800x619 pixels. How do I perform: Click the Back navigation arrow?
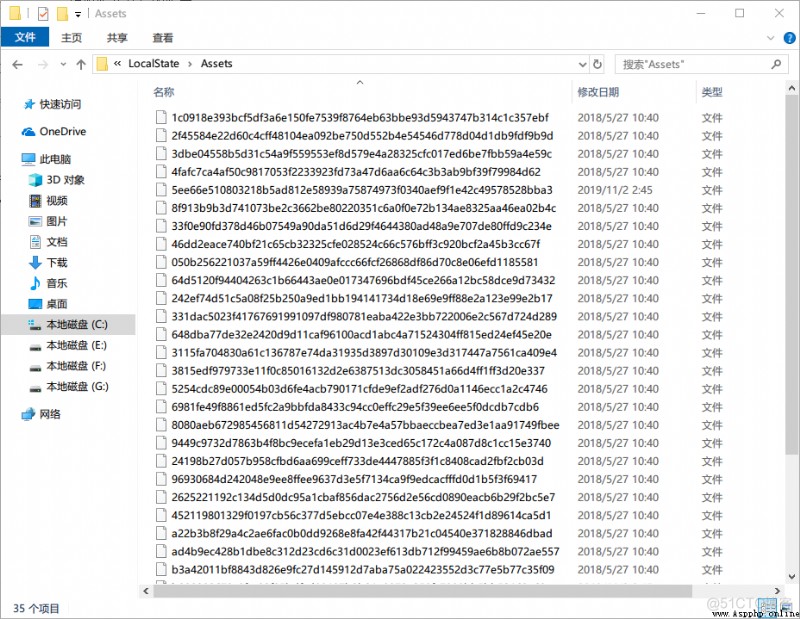17,64
